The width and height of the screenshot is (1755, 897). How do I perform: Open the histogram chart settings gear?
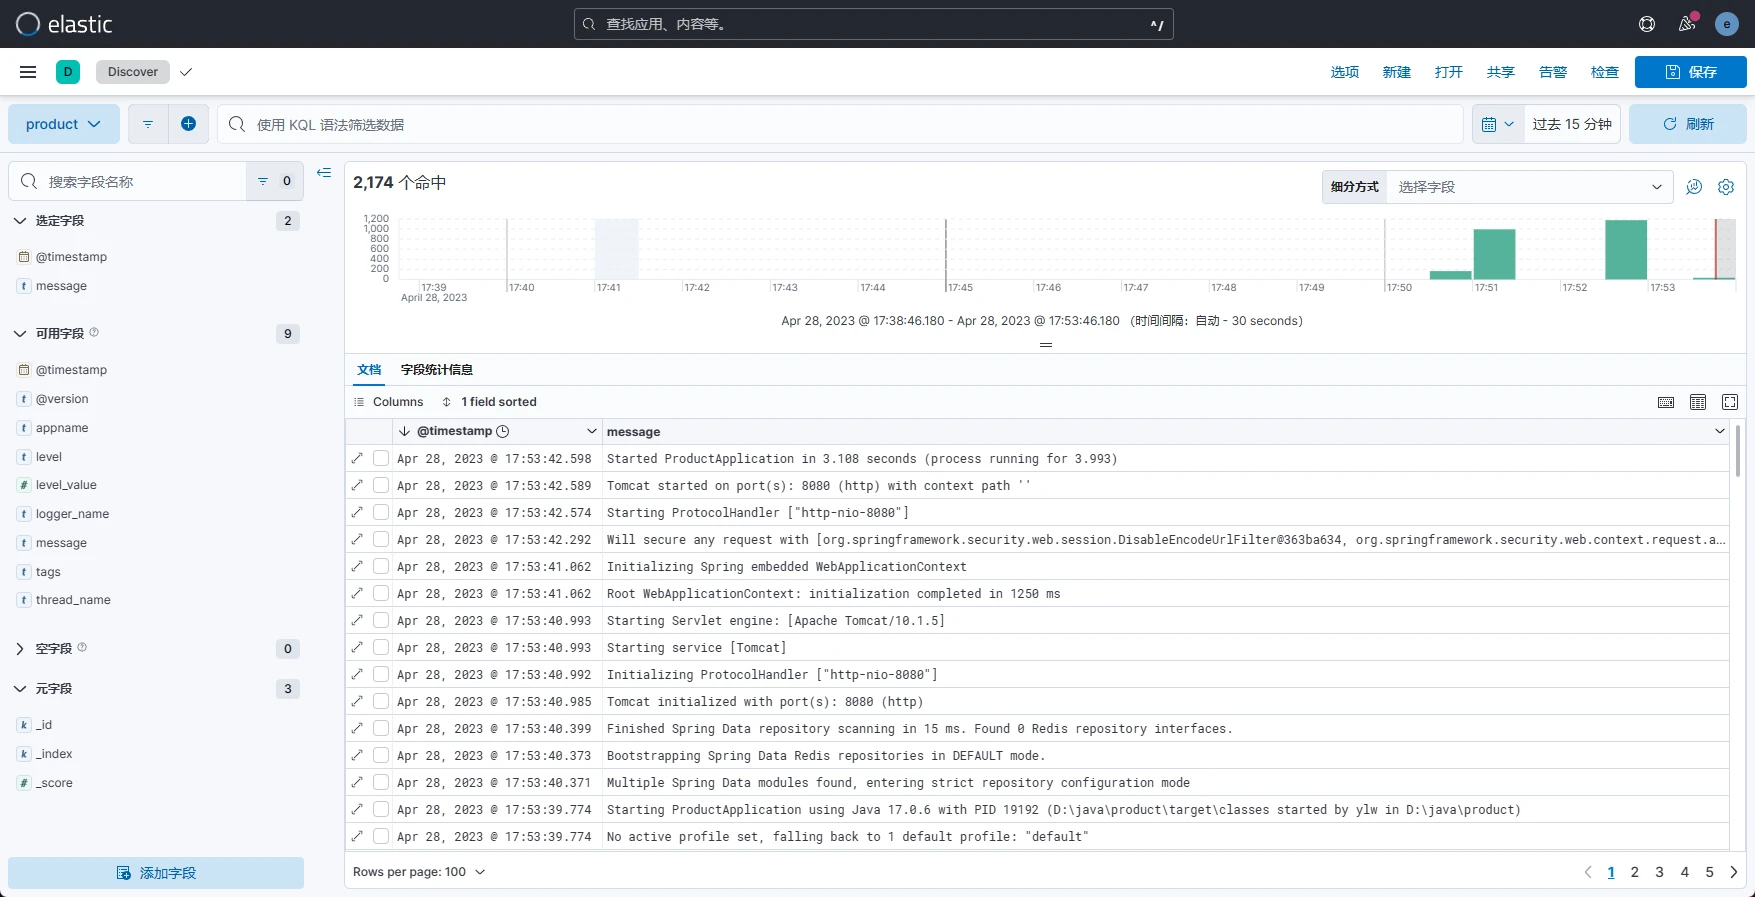click(1726, 187)
